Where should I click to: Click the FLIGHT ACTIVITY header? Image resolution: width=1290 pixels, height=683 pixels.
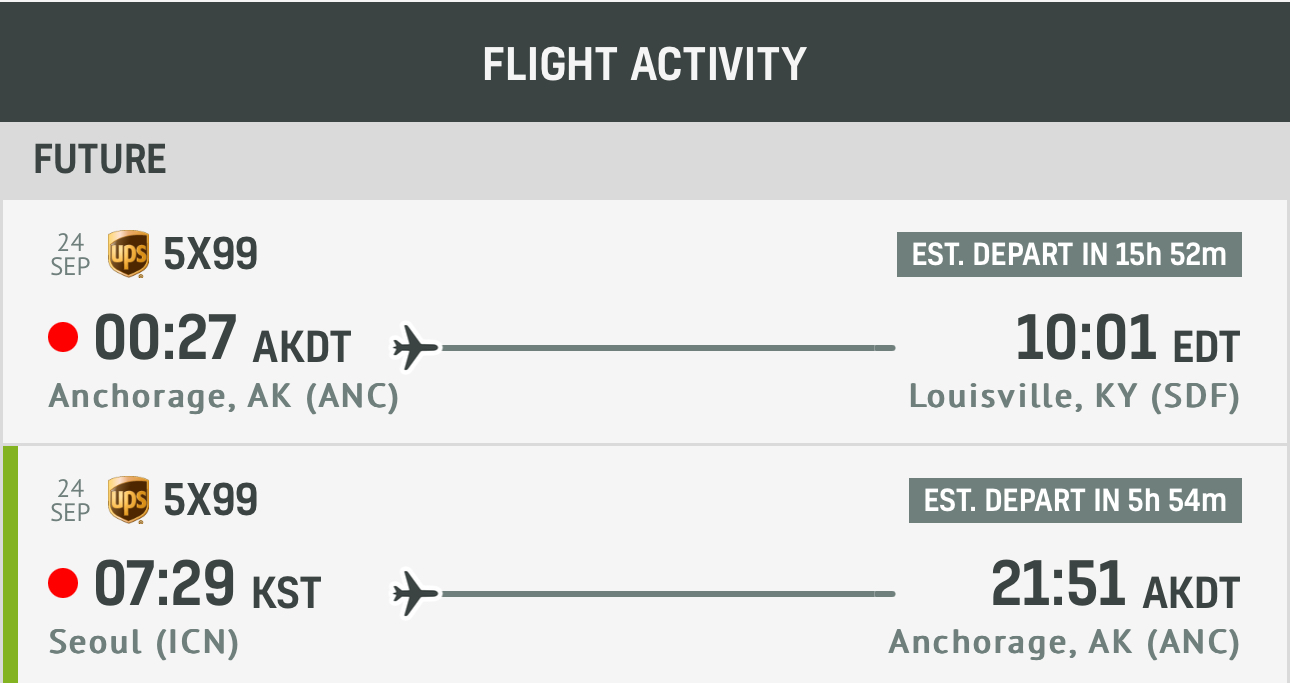[x=645, y=64]
